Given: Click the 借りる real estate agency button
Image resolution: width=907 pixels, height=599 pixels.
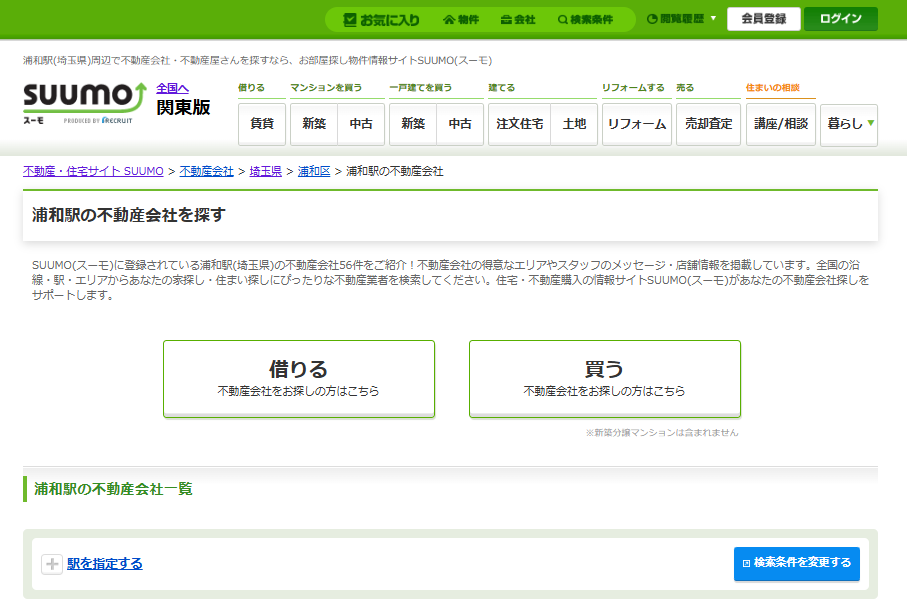Looking at the screenshot, I should pyautogui.click(x=298, y=379).
